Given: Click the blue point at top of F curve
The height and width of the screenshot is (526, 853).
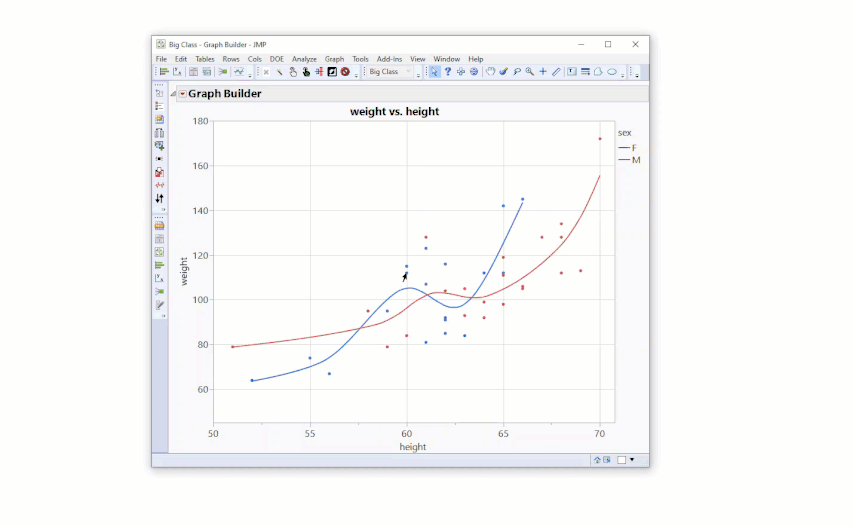Looking at the screenshot, I should [523, 199].
